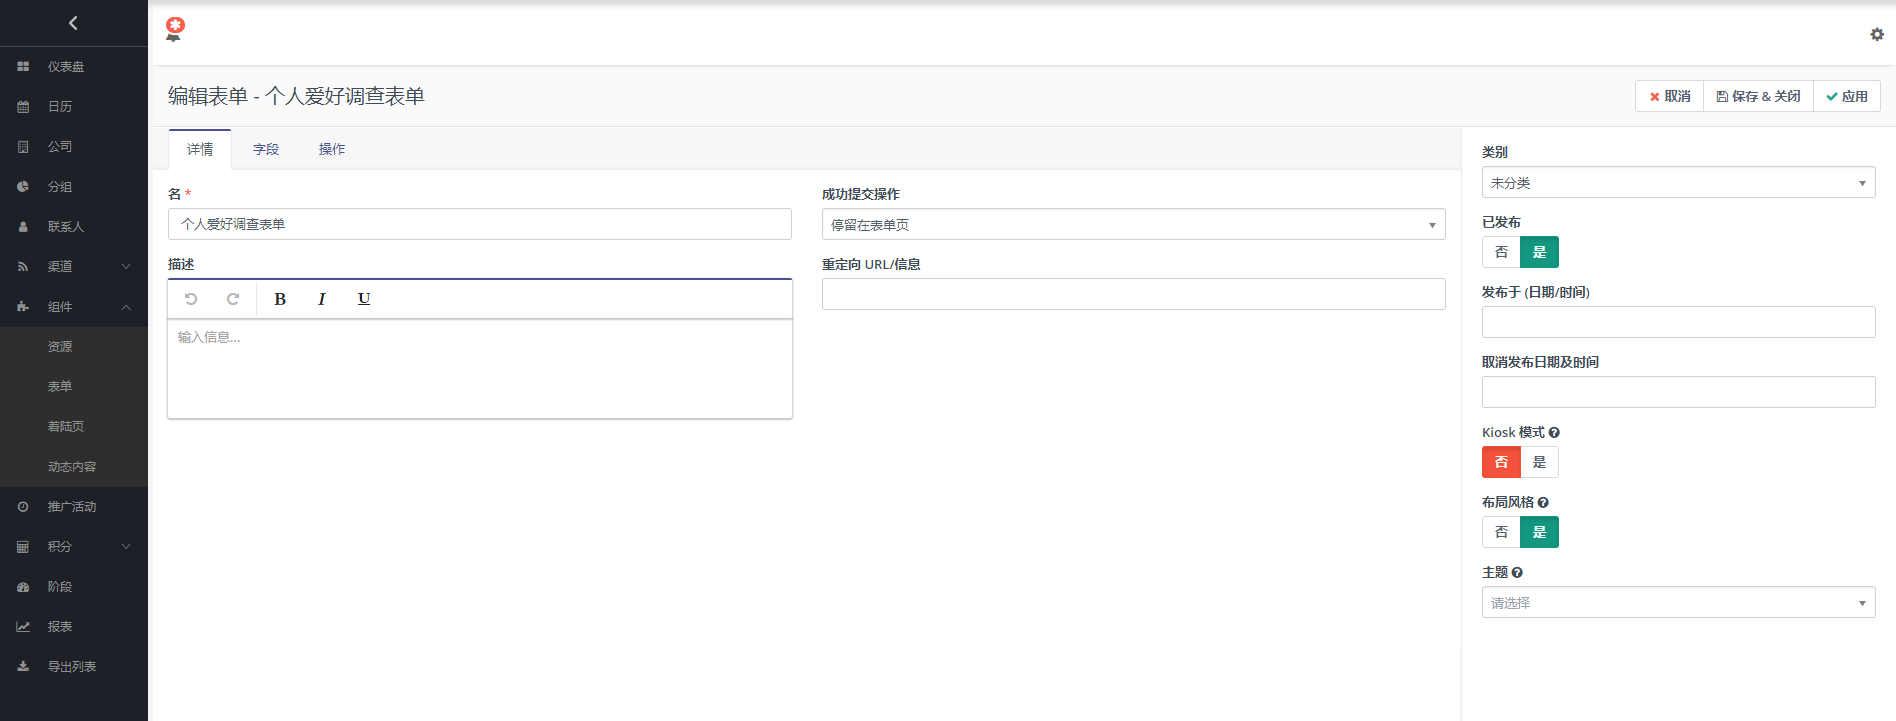Click the Bold formatting button
Screen dimensions: 1896x721
[x=280, y=299]
